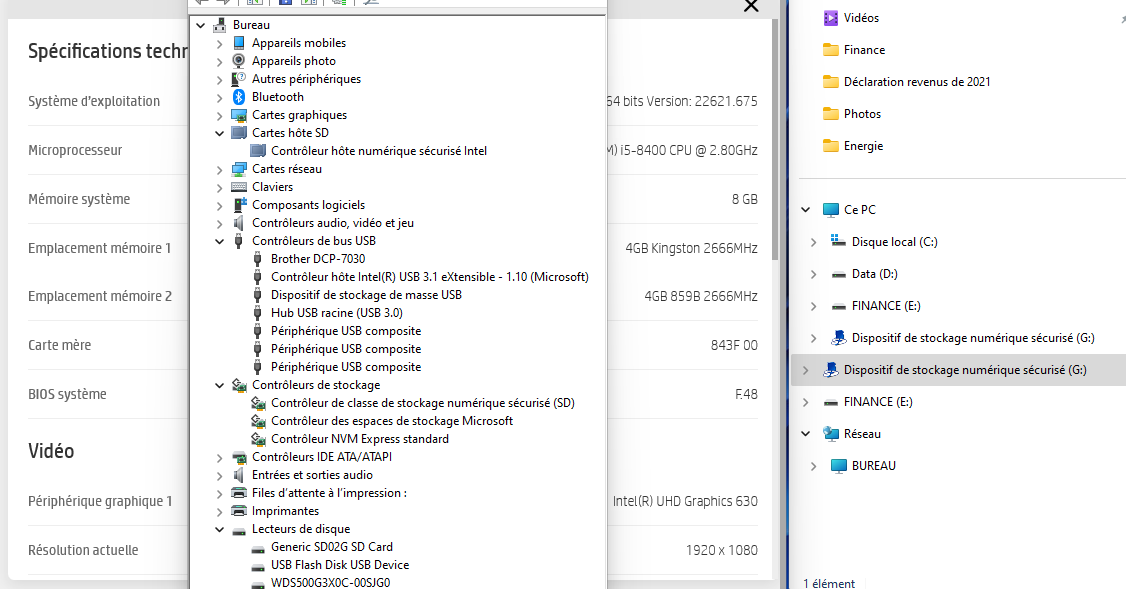Click the Disque local (C:) drive icon

coord(838,241)
